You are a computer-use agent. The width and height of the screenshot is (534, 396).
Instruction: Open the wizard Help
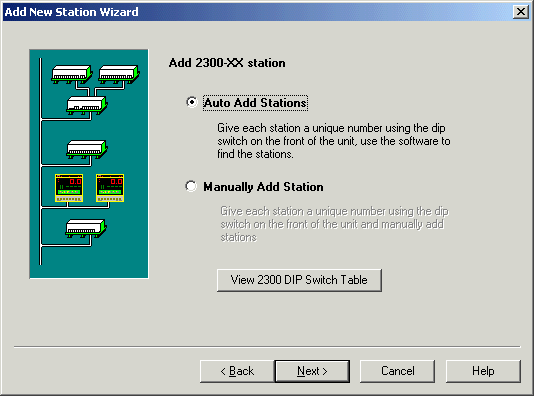pos(483,371)
